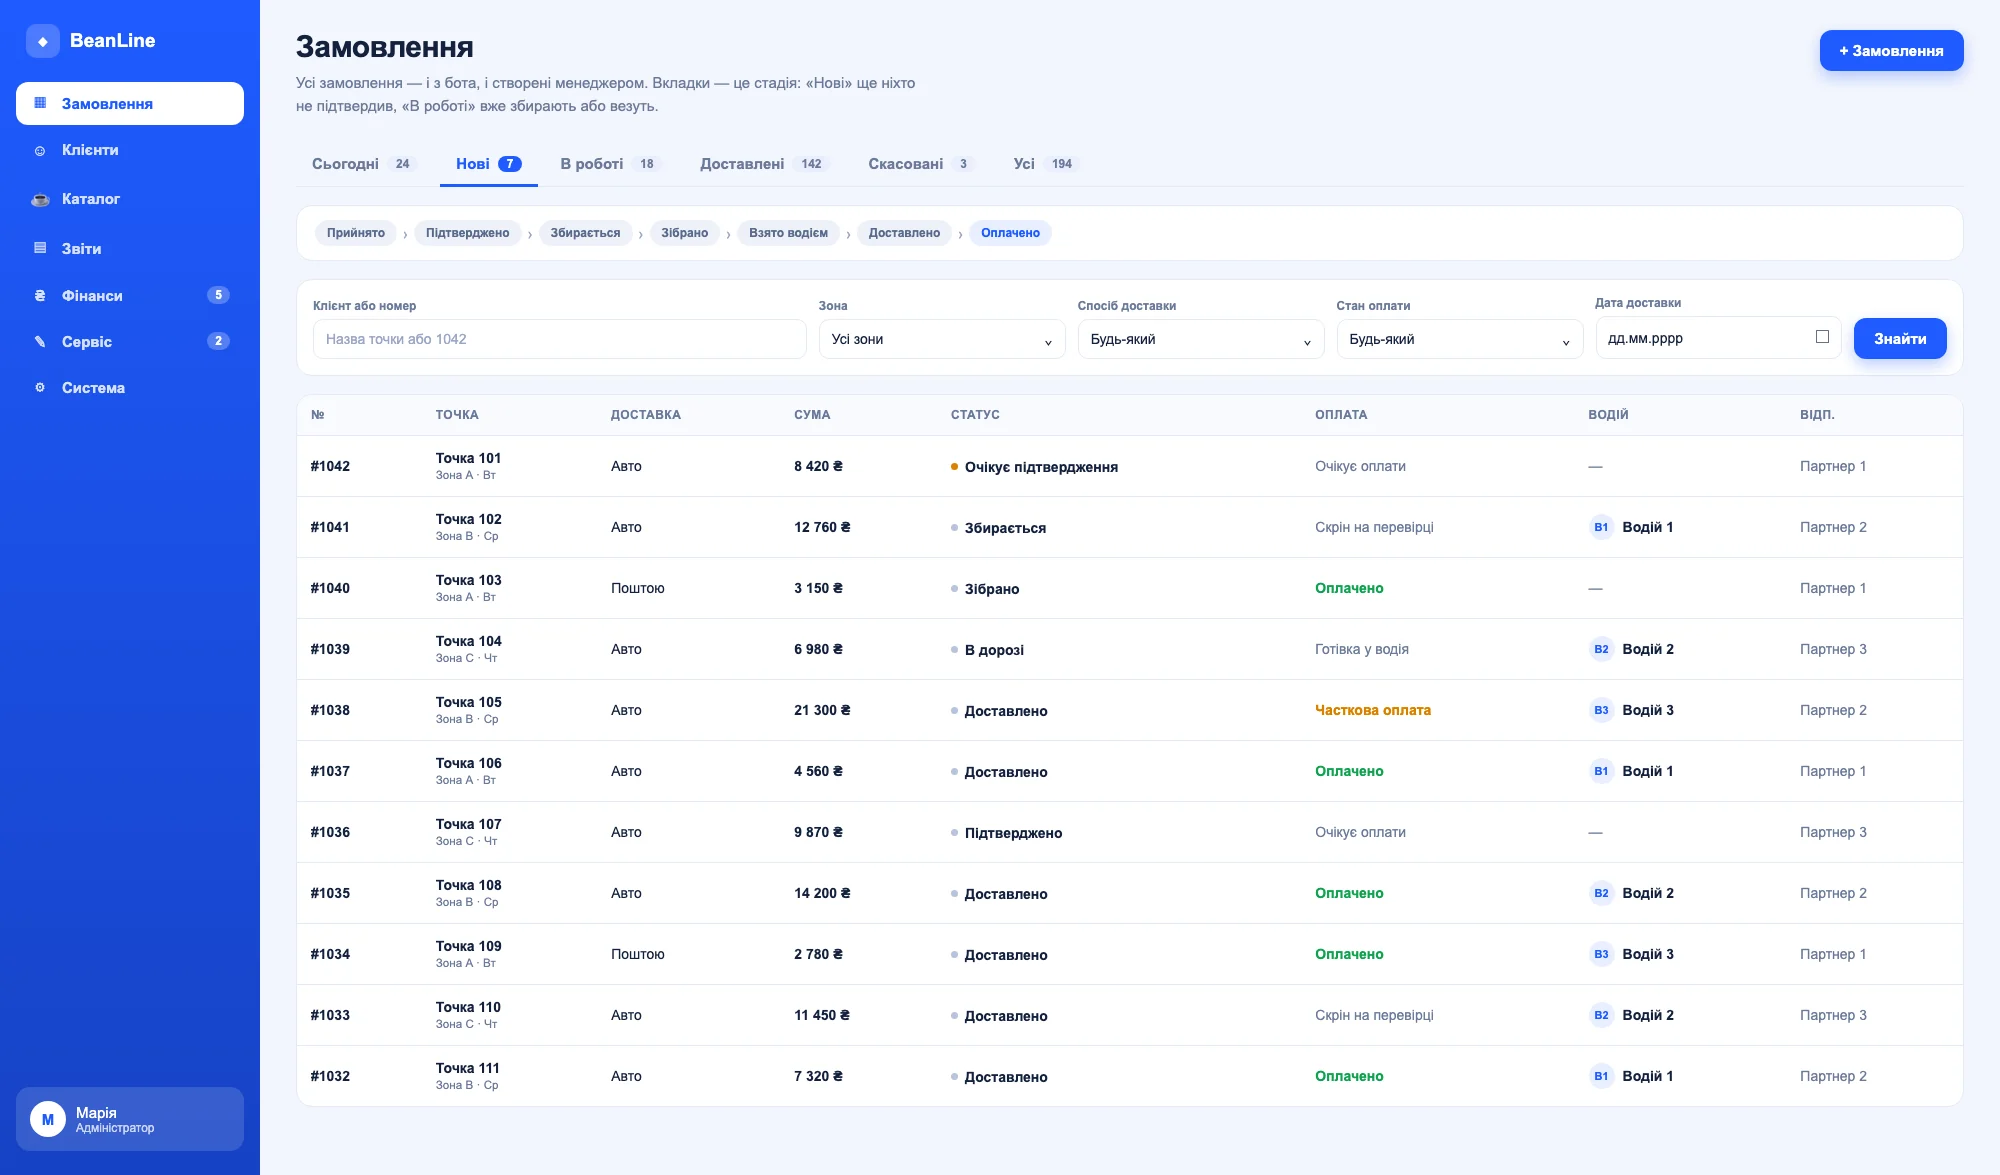Click the СУМА column header
Image resolution: width=2000 pixels, height=1175 pixels.
812,415
